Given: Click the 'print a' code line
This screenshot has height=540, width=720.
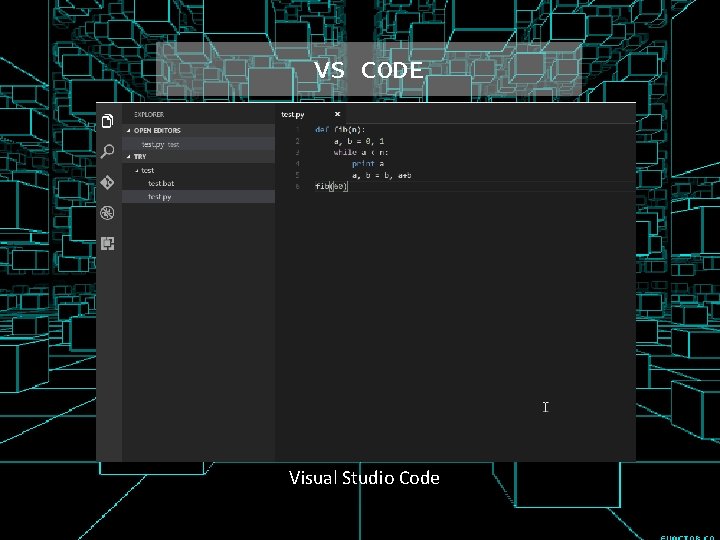Looking at the screenshot, I should 368,163.
